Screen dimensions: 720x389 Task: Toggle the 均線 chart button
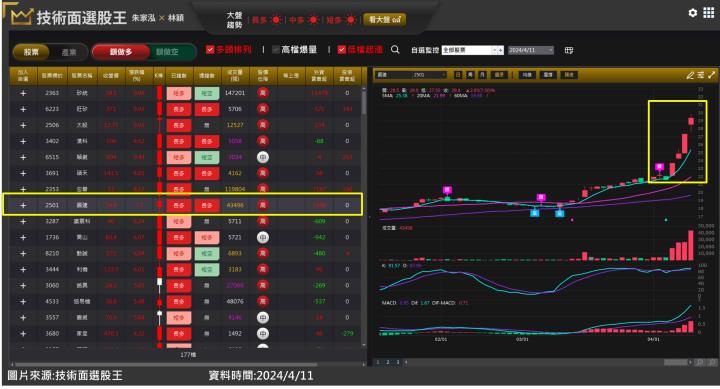[527, 75]
